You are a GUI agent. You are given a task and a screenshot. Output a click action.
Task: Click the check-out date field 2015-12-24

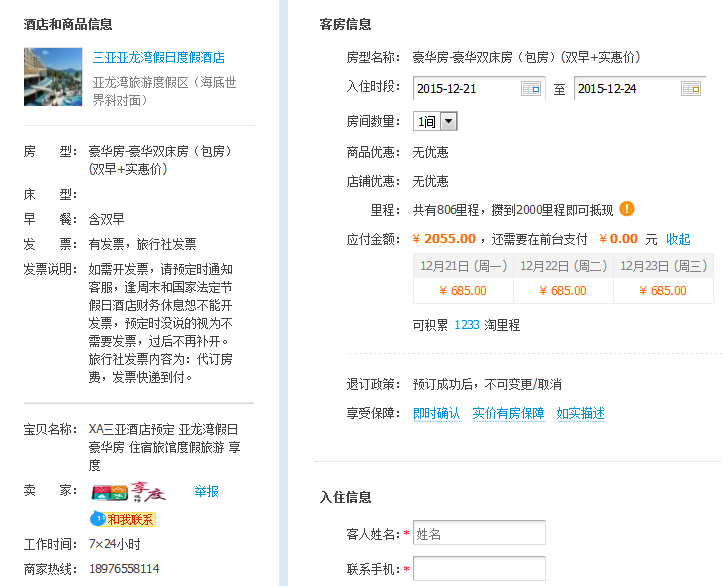click(626, 89)
